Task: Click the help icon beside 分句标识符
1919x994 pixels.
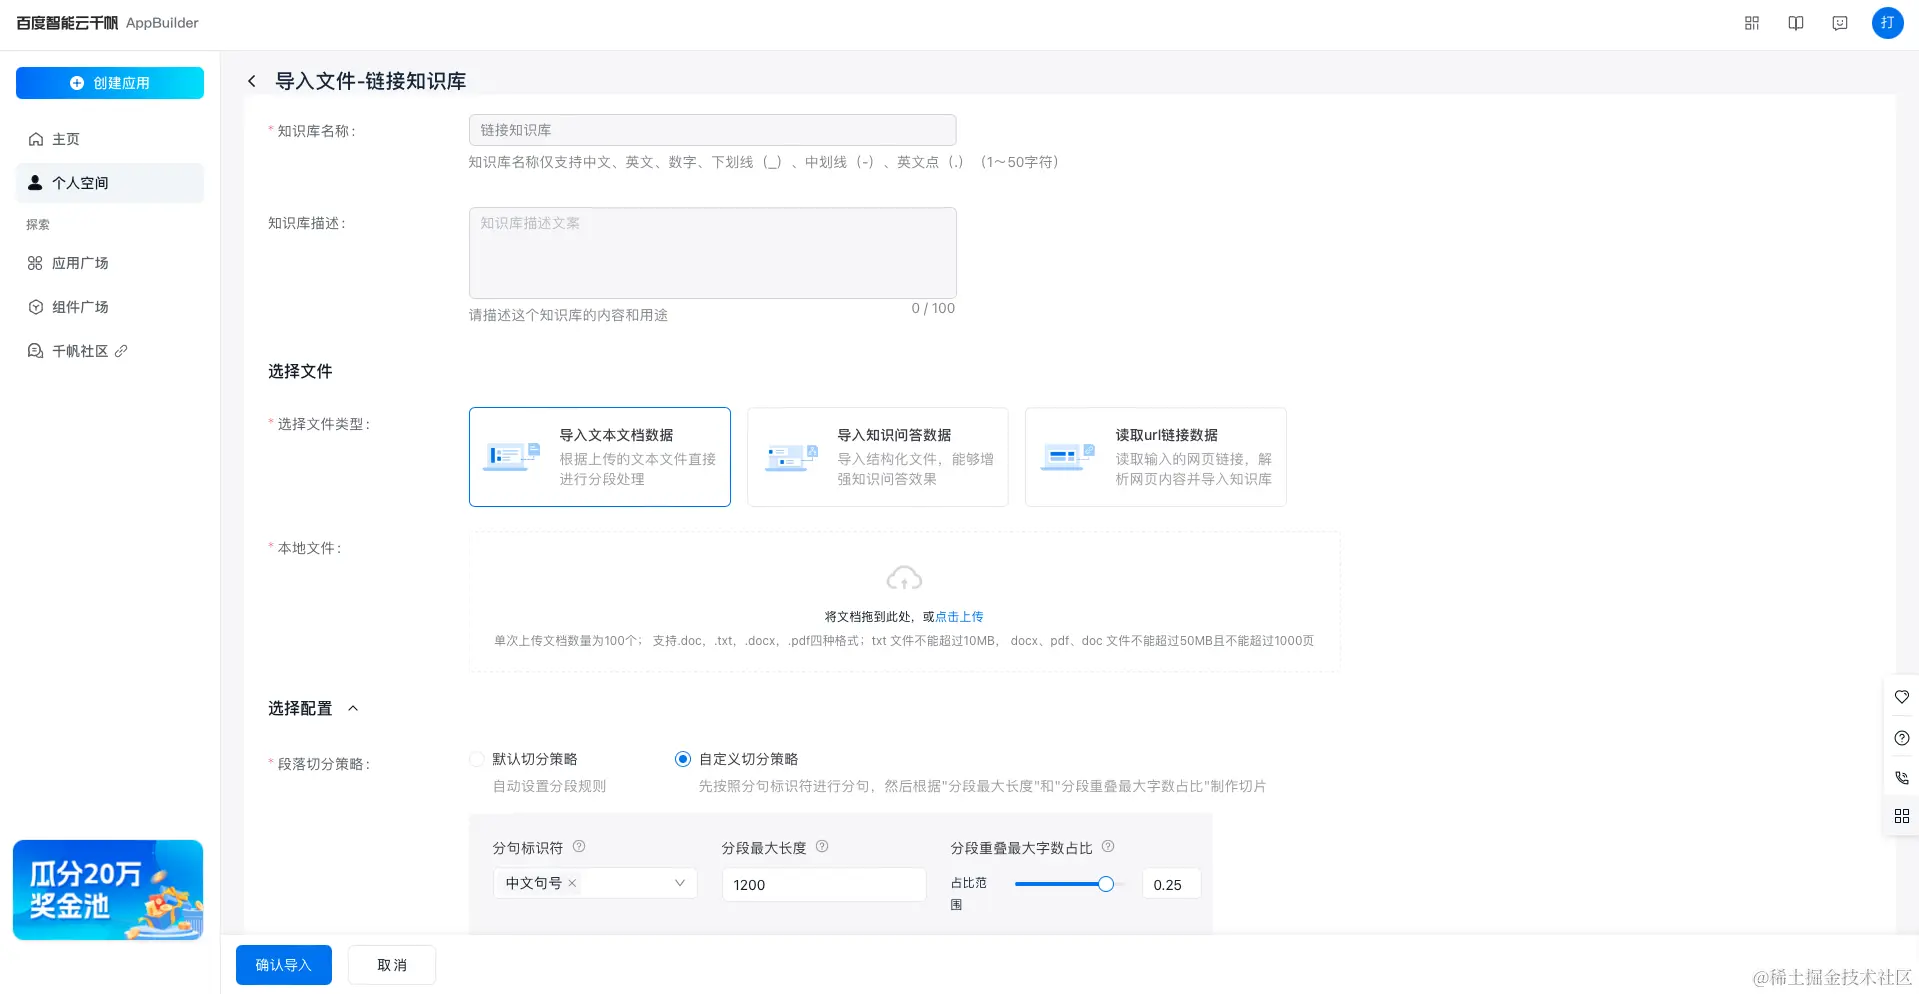Action: [579, 847]
